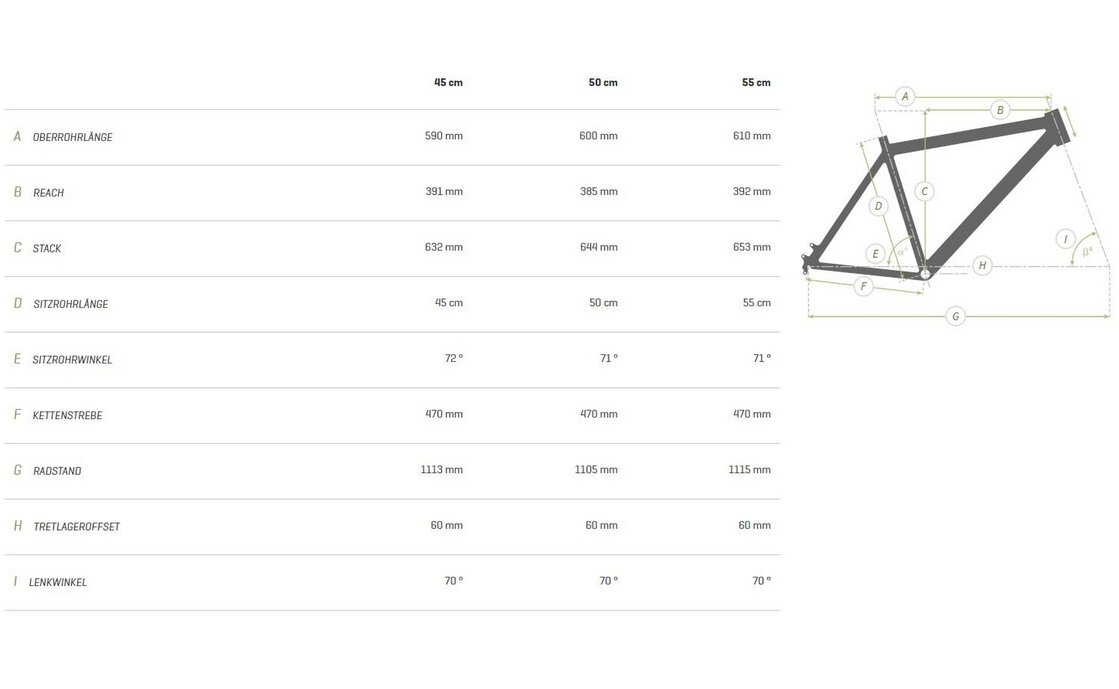The image size is (1119, 689).
Task: Click the Sitzrohrwinkel row label
Action: (72, 360)
